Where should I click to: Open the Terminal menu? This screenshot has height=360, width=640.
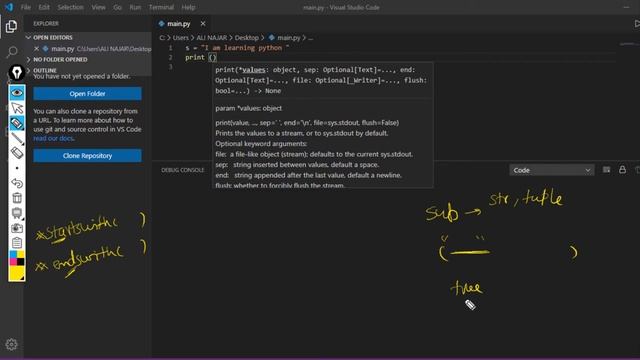click(x=161, y=7)
